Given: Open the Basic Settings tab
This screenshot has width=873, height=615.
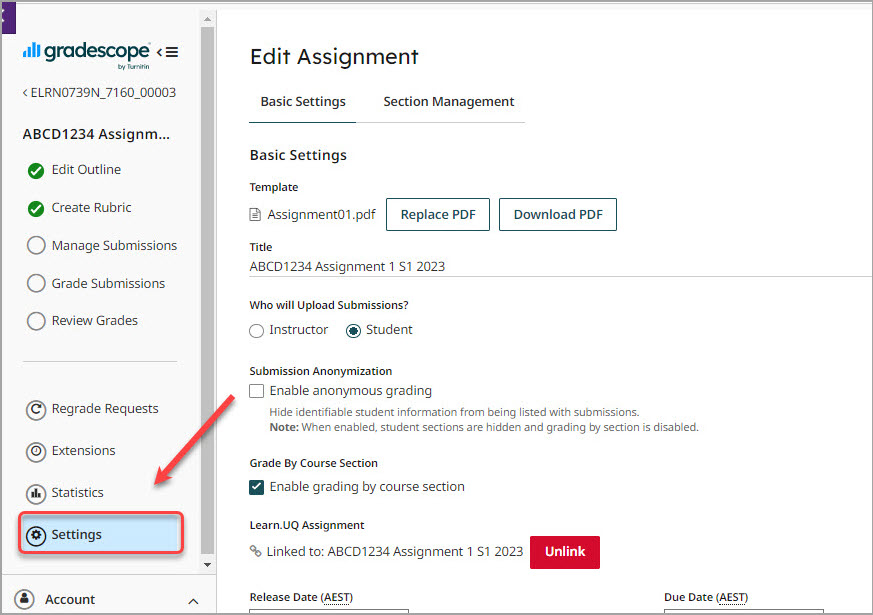Looking at the screenshot, I should [x=303, y=102].
